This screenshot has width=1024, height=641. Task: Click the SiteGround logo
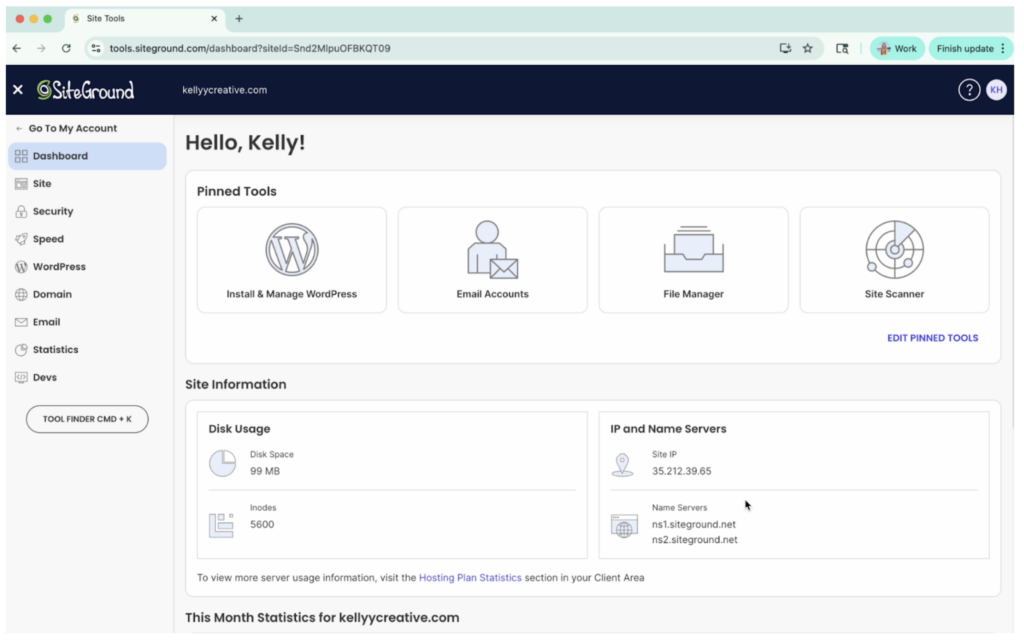[86, 90]
